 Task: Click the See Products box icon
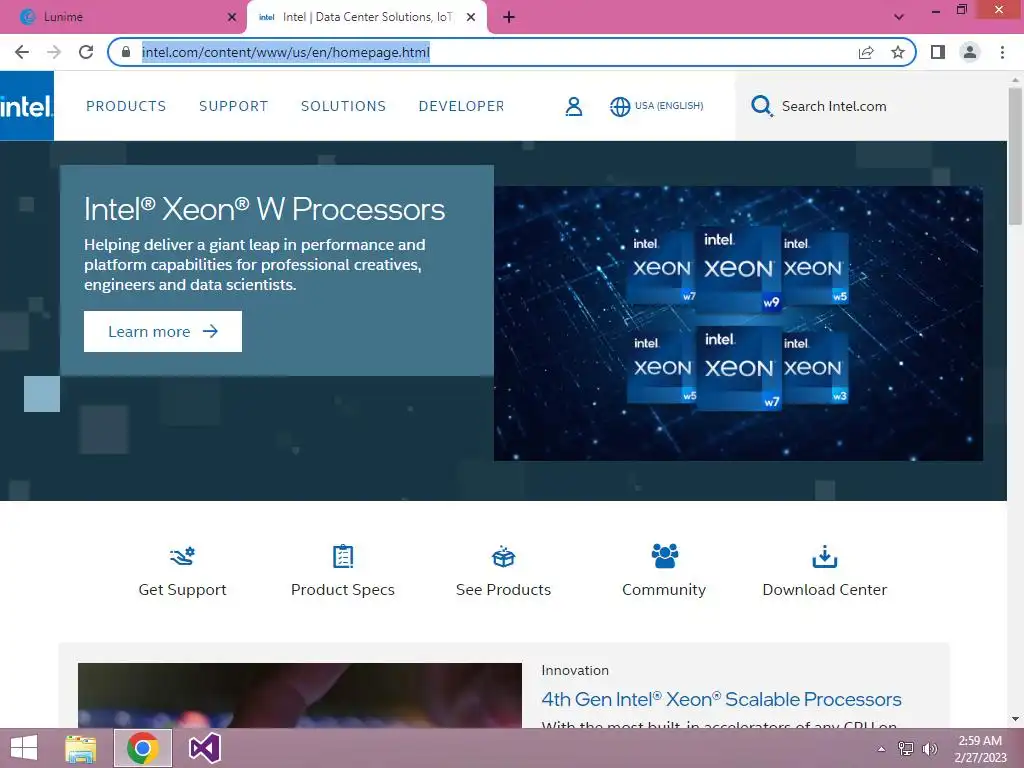tap(504, 556)
